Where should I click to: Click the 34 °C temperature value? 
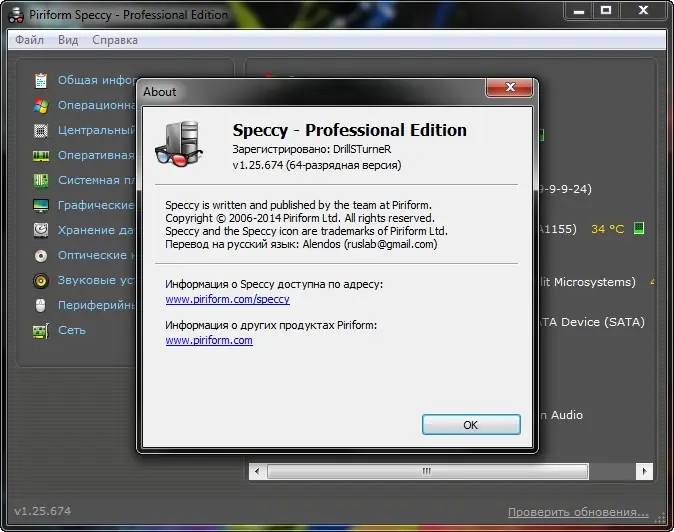(607, 229)
